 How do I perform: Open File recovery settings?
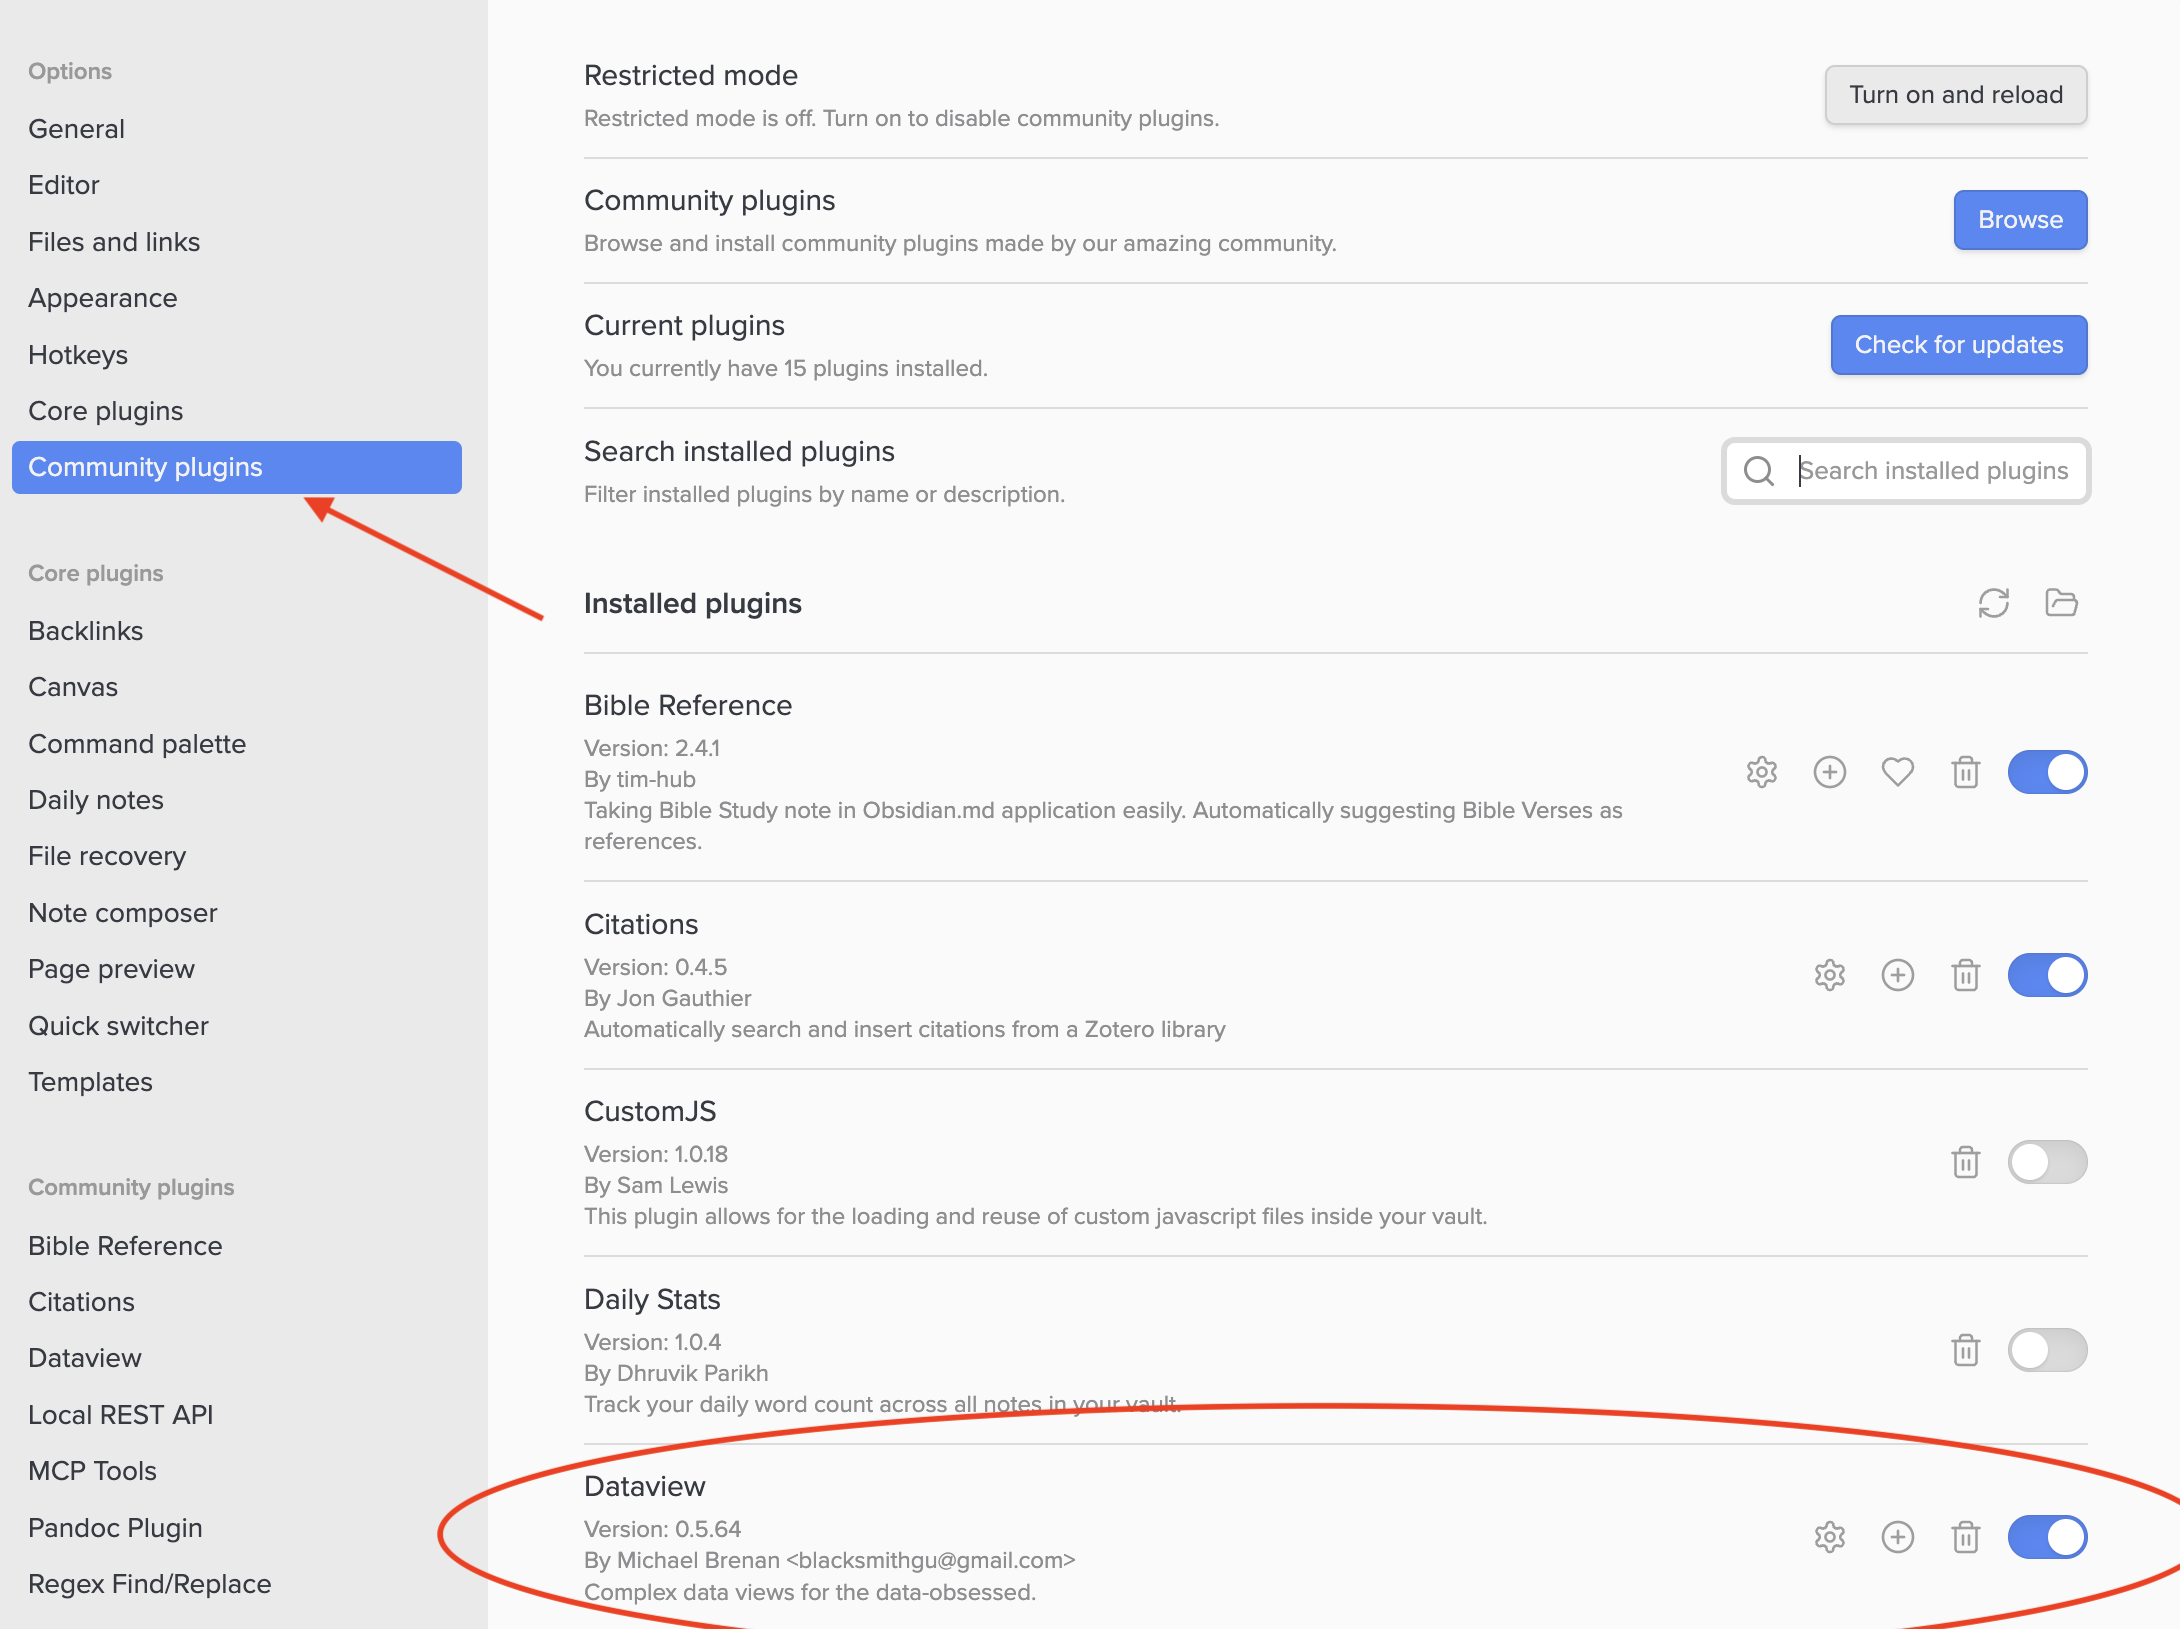(x=236, y=856)
